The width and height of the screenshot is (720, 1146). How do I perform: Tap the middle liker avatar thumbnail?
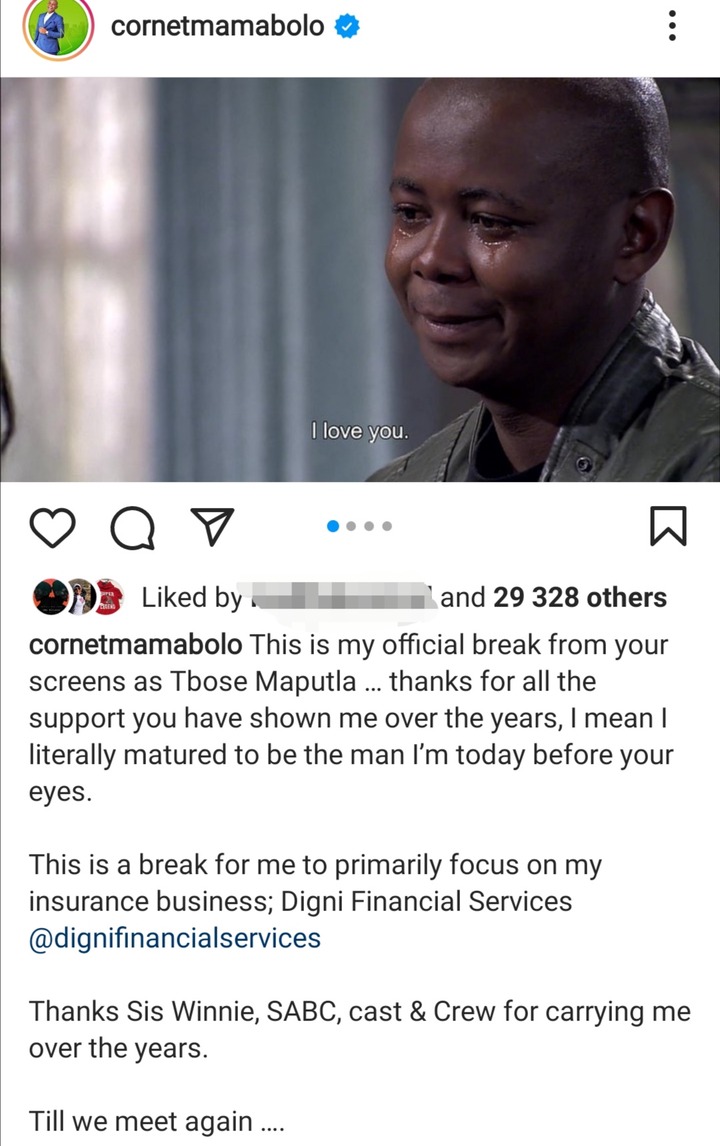(x=79, y=597)
